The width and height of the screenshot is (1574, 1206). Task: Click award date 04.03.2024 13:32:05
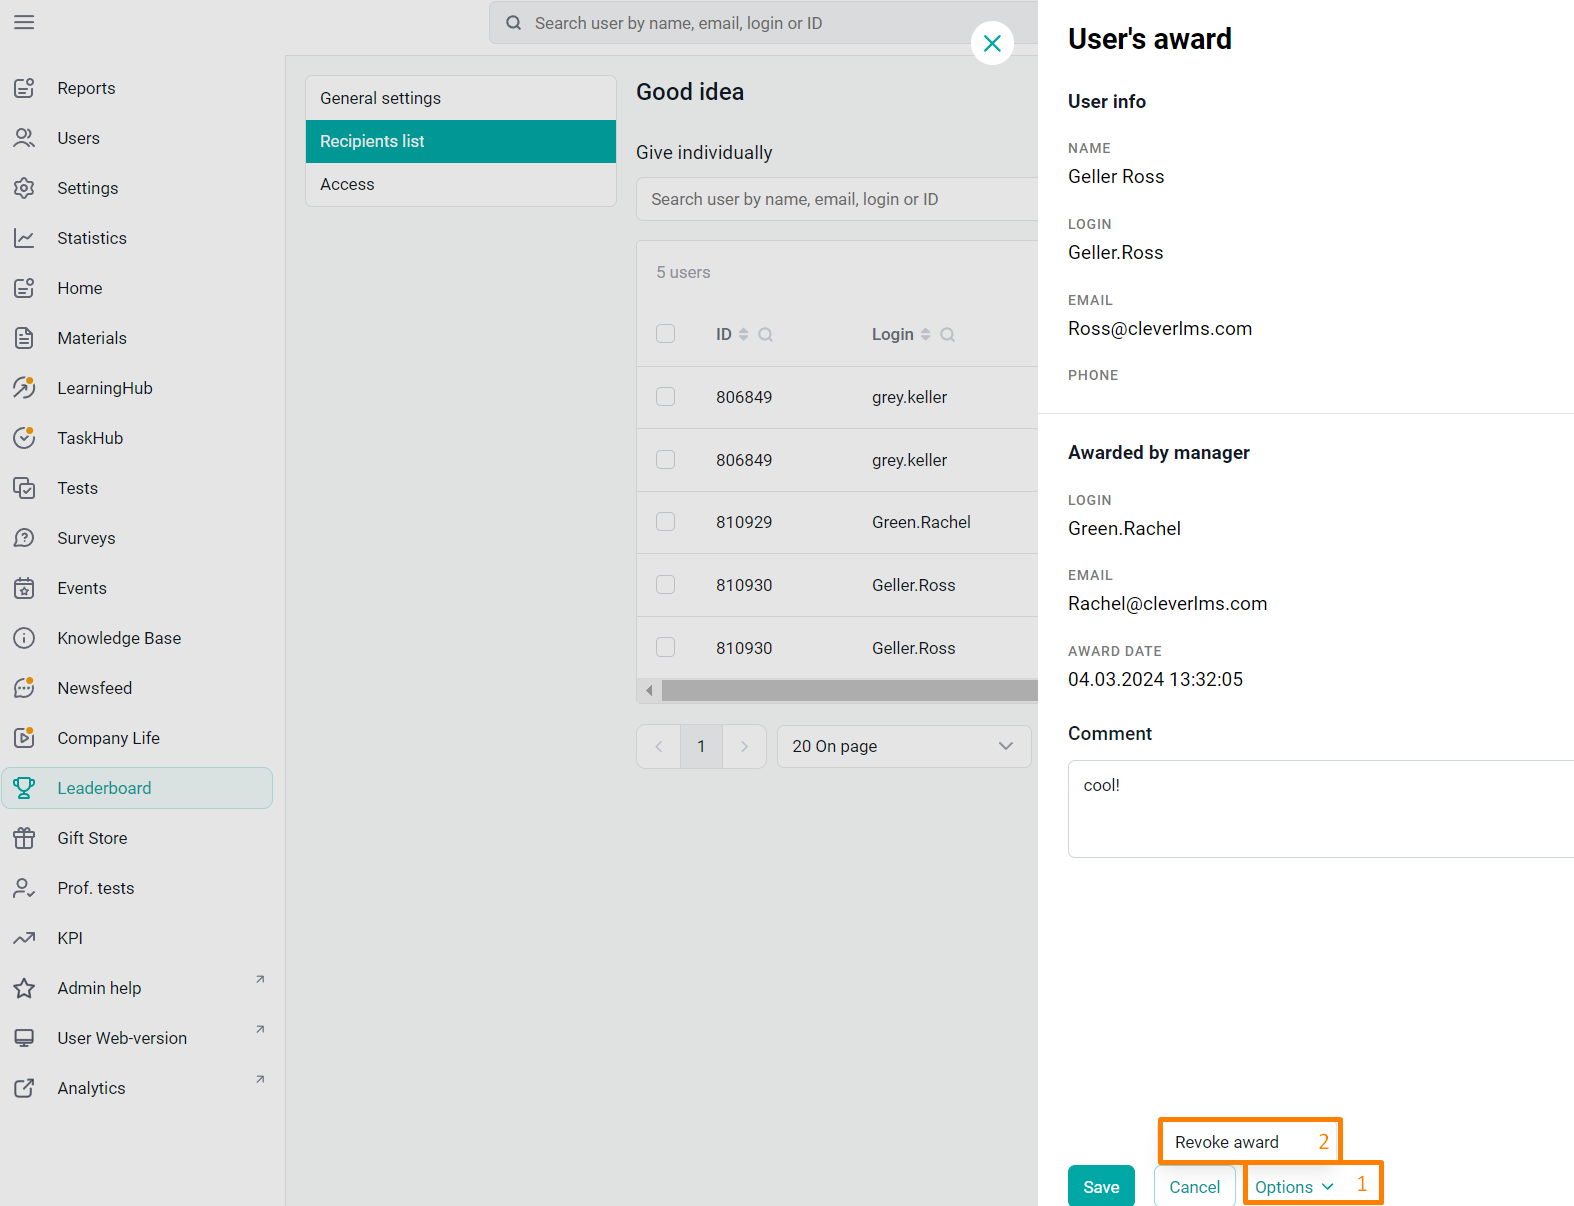(x=1155, y=680)
